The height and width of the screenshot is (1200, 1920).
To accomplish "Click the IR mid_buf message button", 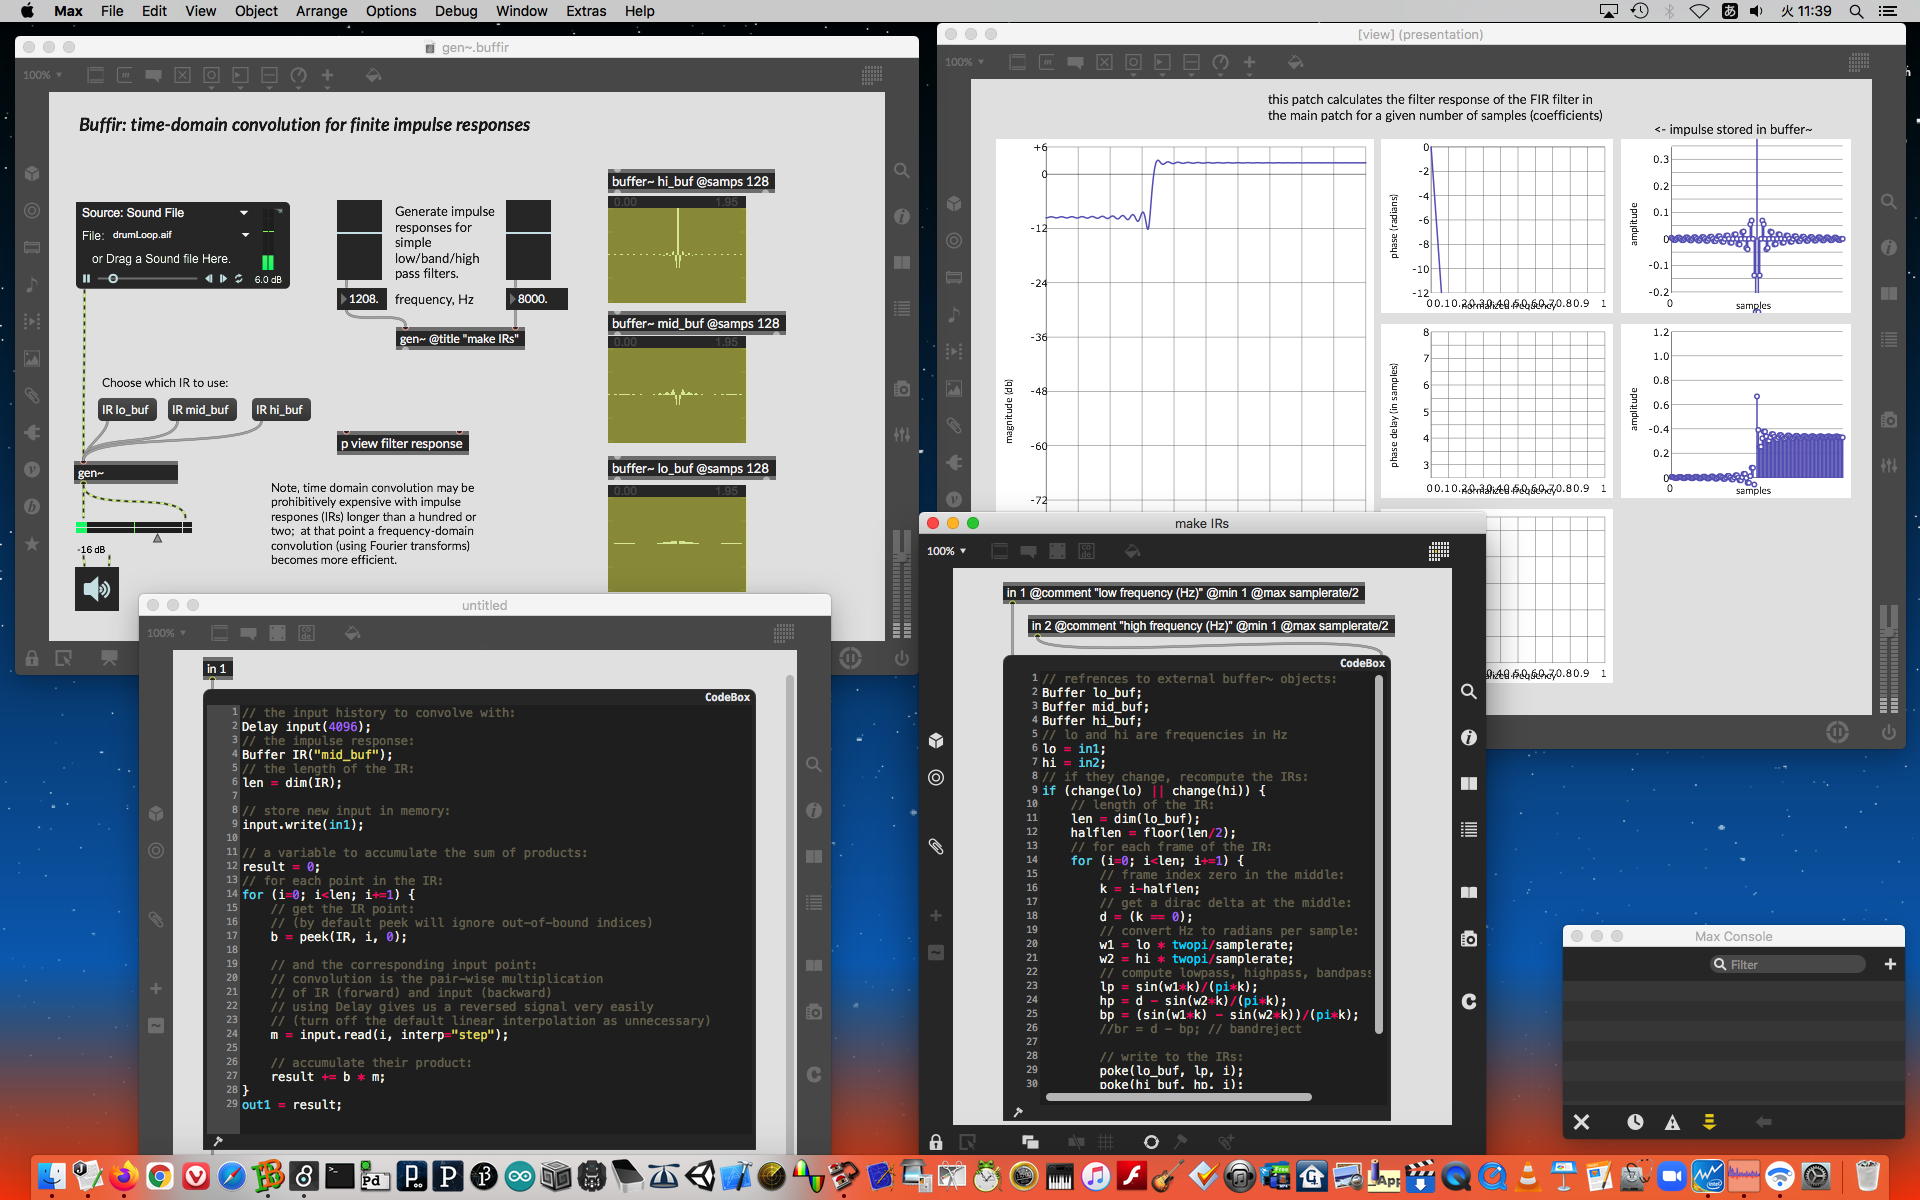I will click(x=200, y=410).
